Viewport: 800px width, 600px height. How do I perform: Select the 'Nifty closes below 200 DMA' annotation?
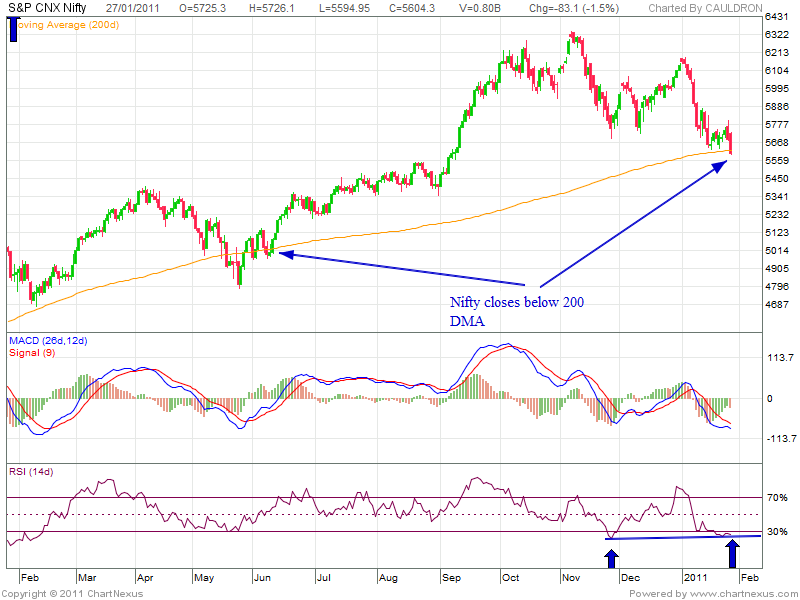[x=516, y=311]
